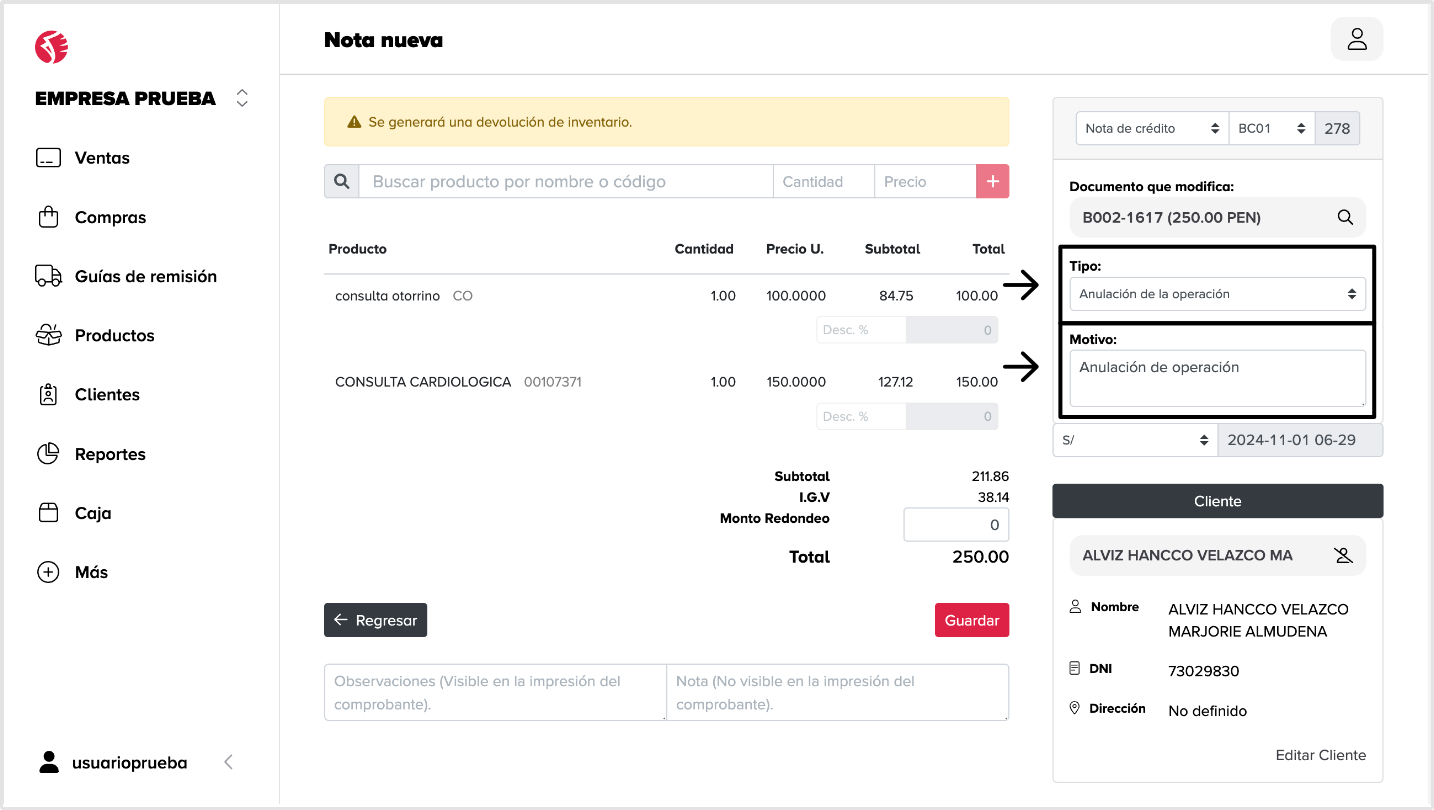
Task: Focus the Monto Redondeo input field
Action: (955, 524)
